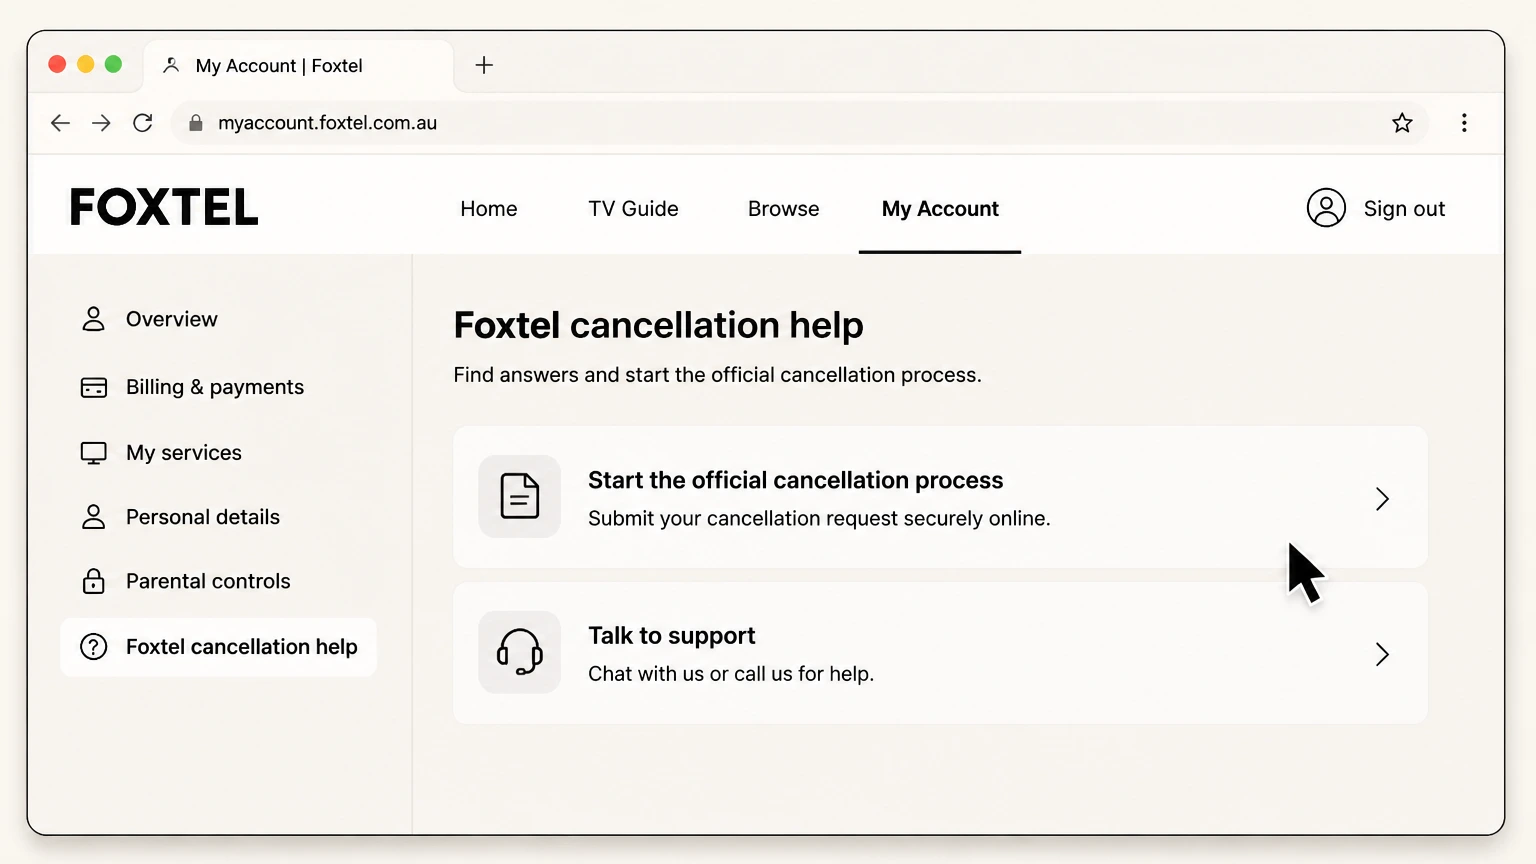Click the browser back arrow

60,123
